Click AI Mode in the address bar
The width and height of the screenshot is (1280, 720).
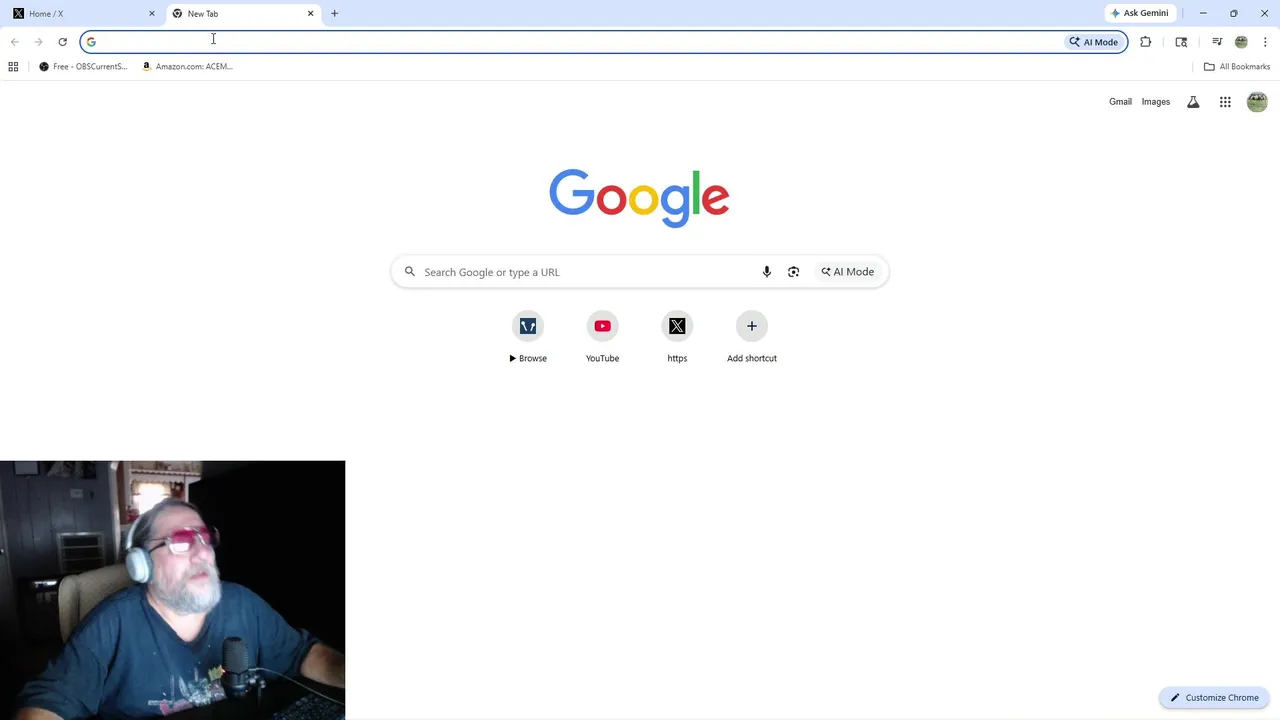click(x=1094, y=42)
